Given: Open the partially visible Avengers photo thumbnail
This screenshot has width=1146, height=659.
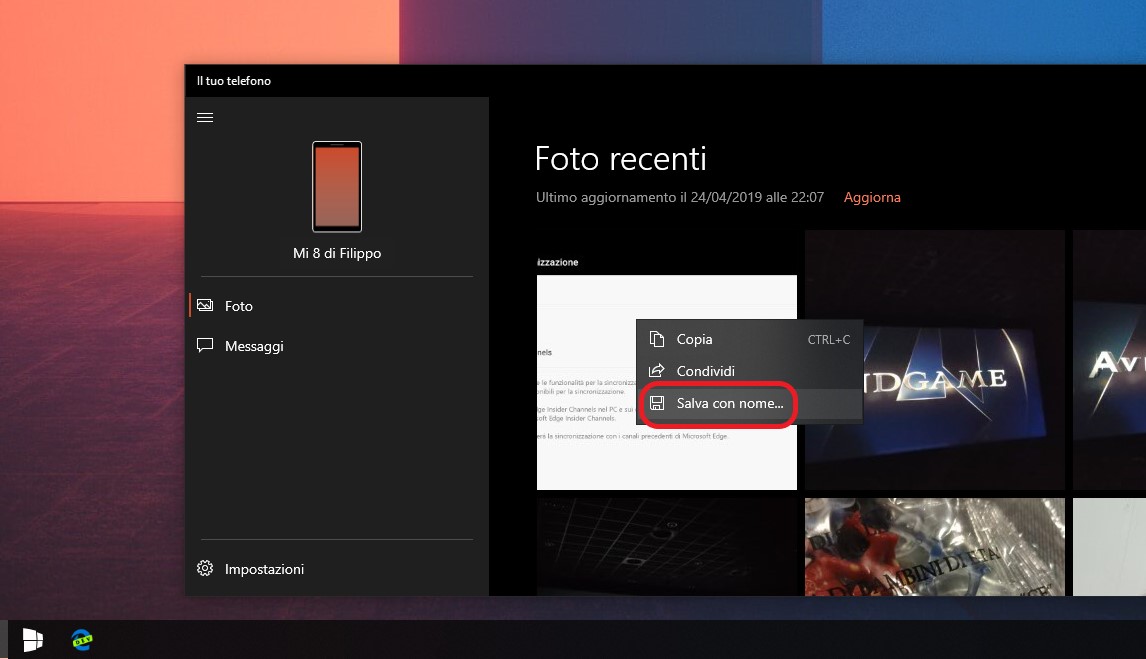Looking at the screenshot, I should (x=1109, y=360).
